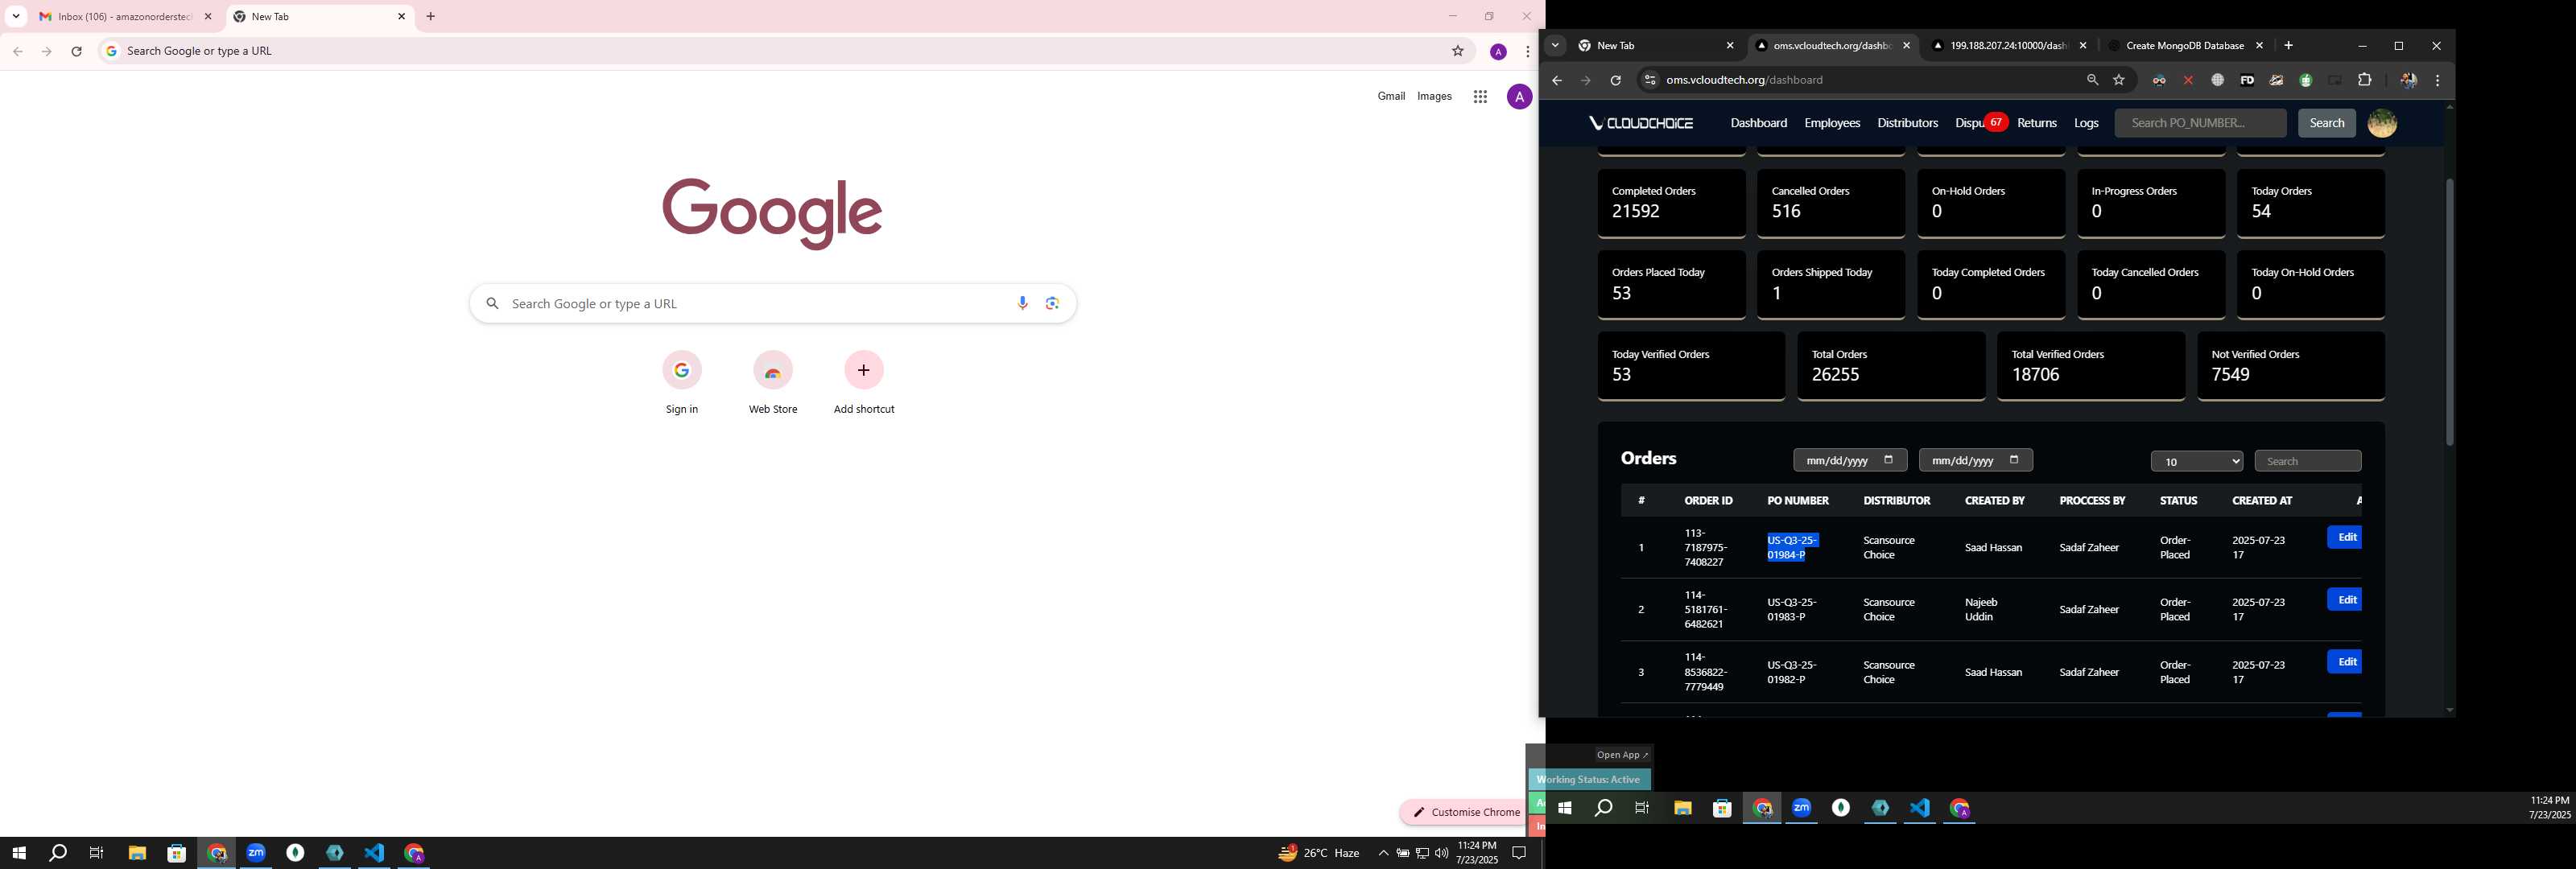The height and width of the screenshot is (869, 2576).
Task: Open File Explorer from left-screen taskbar
Action: pos(137,853)
